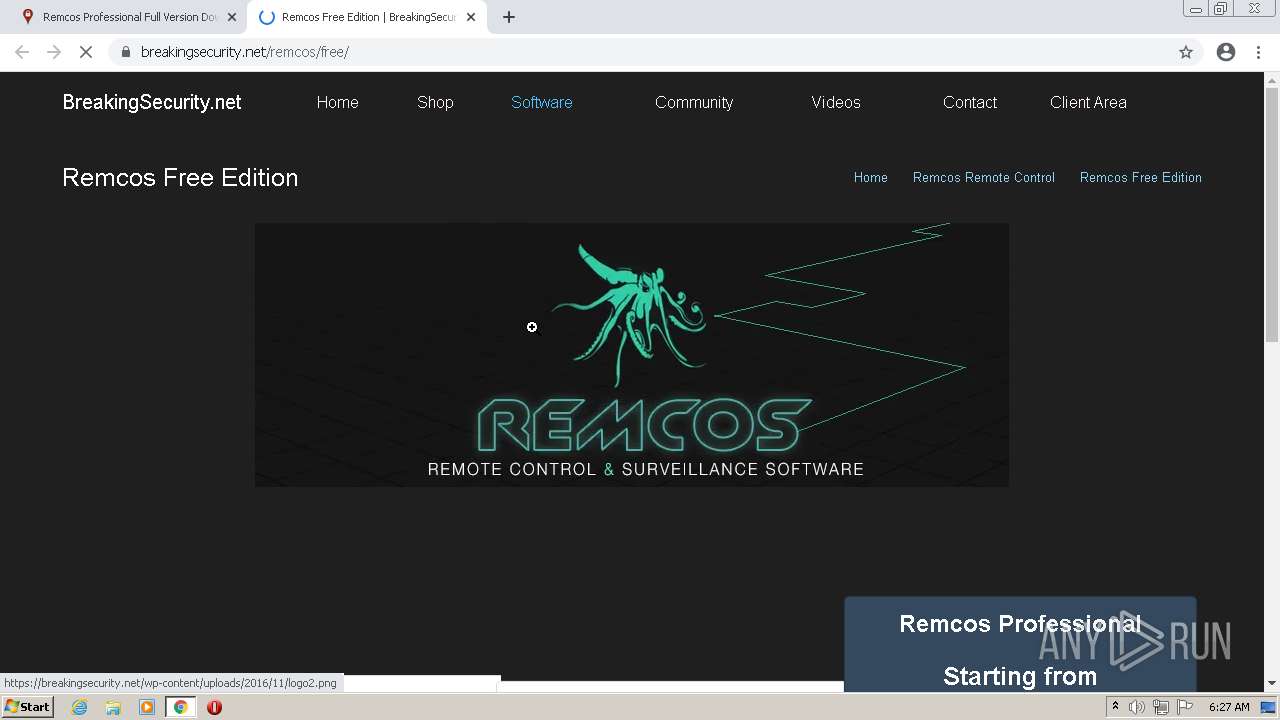Click the page vertical scrollbar thumb
Screen dimensions: 1280x720
tap(1272, 215)
